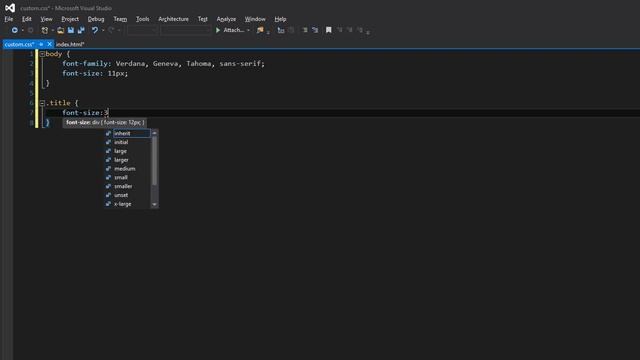Viewport: 640px width, 360px height.
Task: Open the Analyze menu
Action: coord(226,19)
